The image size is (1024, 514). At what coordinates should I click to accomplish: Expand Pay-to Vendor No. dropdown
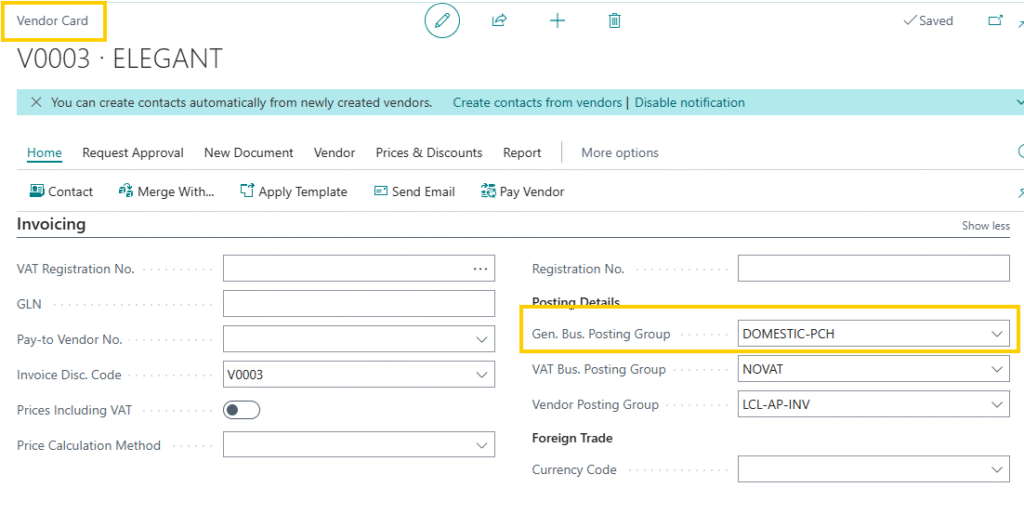482,340
